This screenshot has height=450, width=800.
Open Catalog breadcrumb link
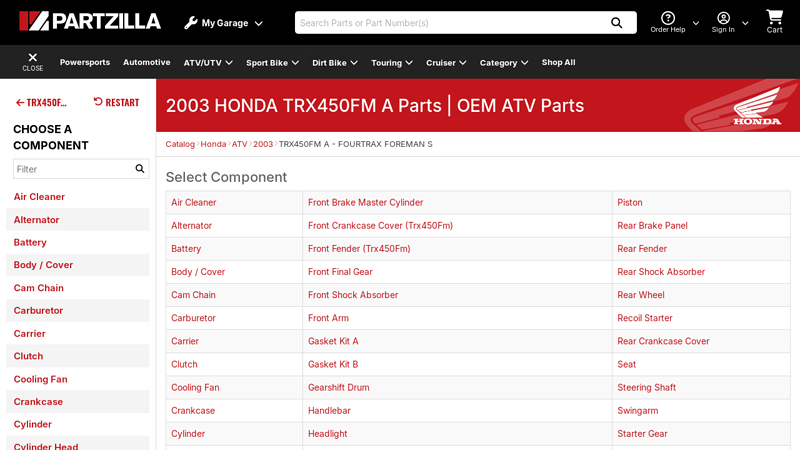pos(180,144)
